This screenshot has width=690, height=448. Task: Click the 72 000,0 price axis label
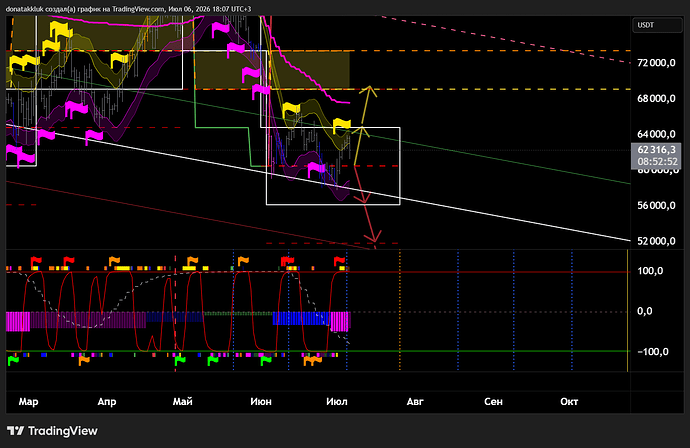(656, 63)
